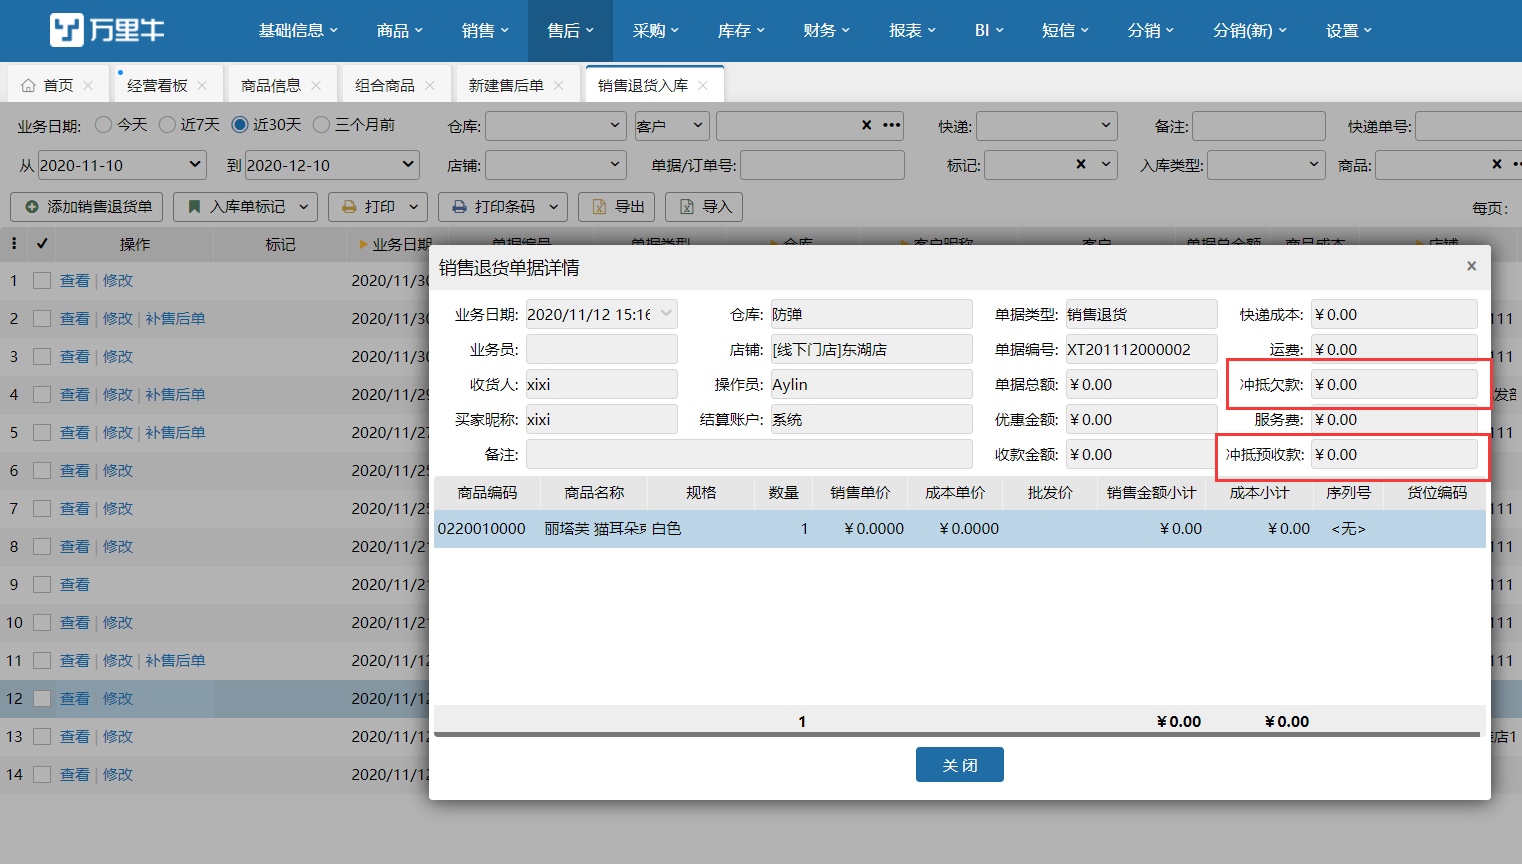Tick the checkbox for row 12
This screenshot has height=864, width=1522.
[42, 699]
